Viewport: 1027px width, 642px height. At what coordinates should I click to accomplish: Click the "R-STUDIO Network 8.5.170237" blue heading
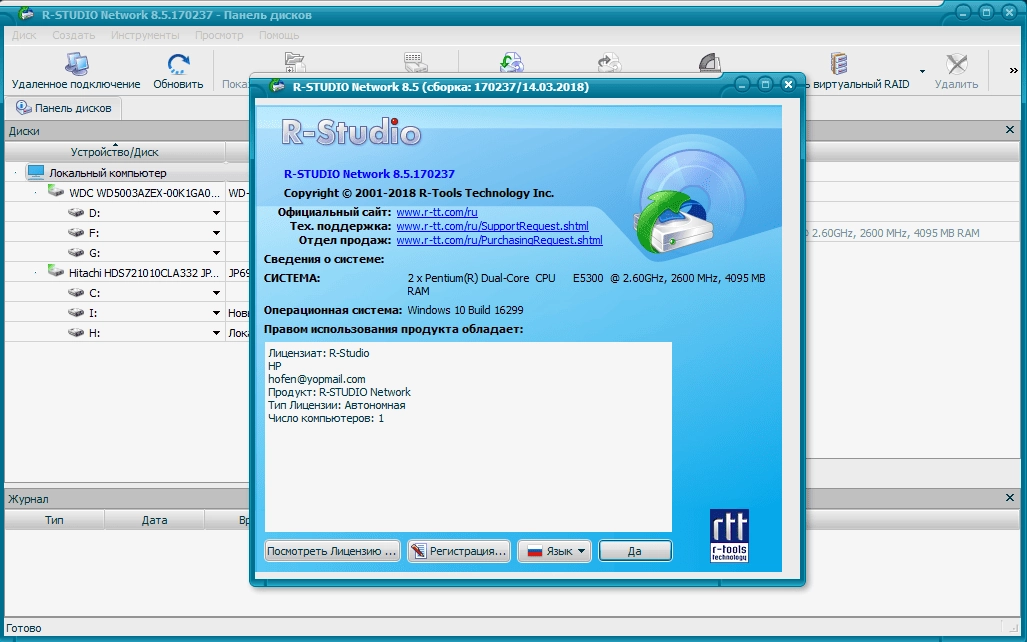click(x=369, y=174)
